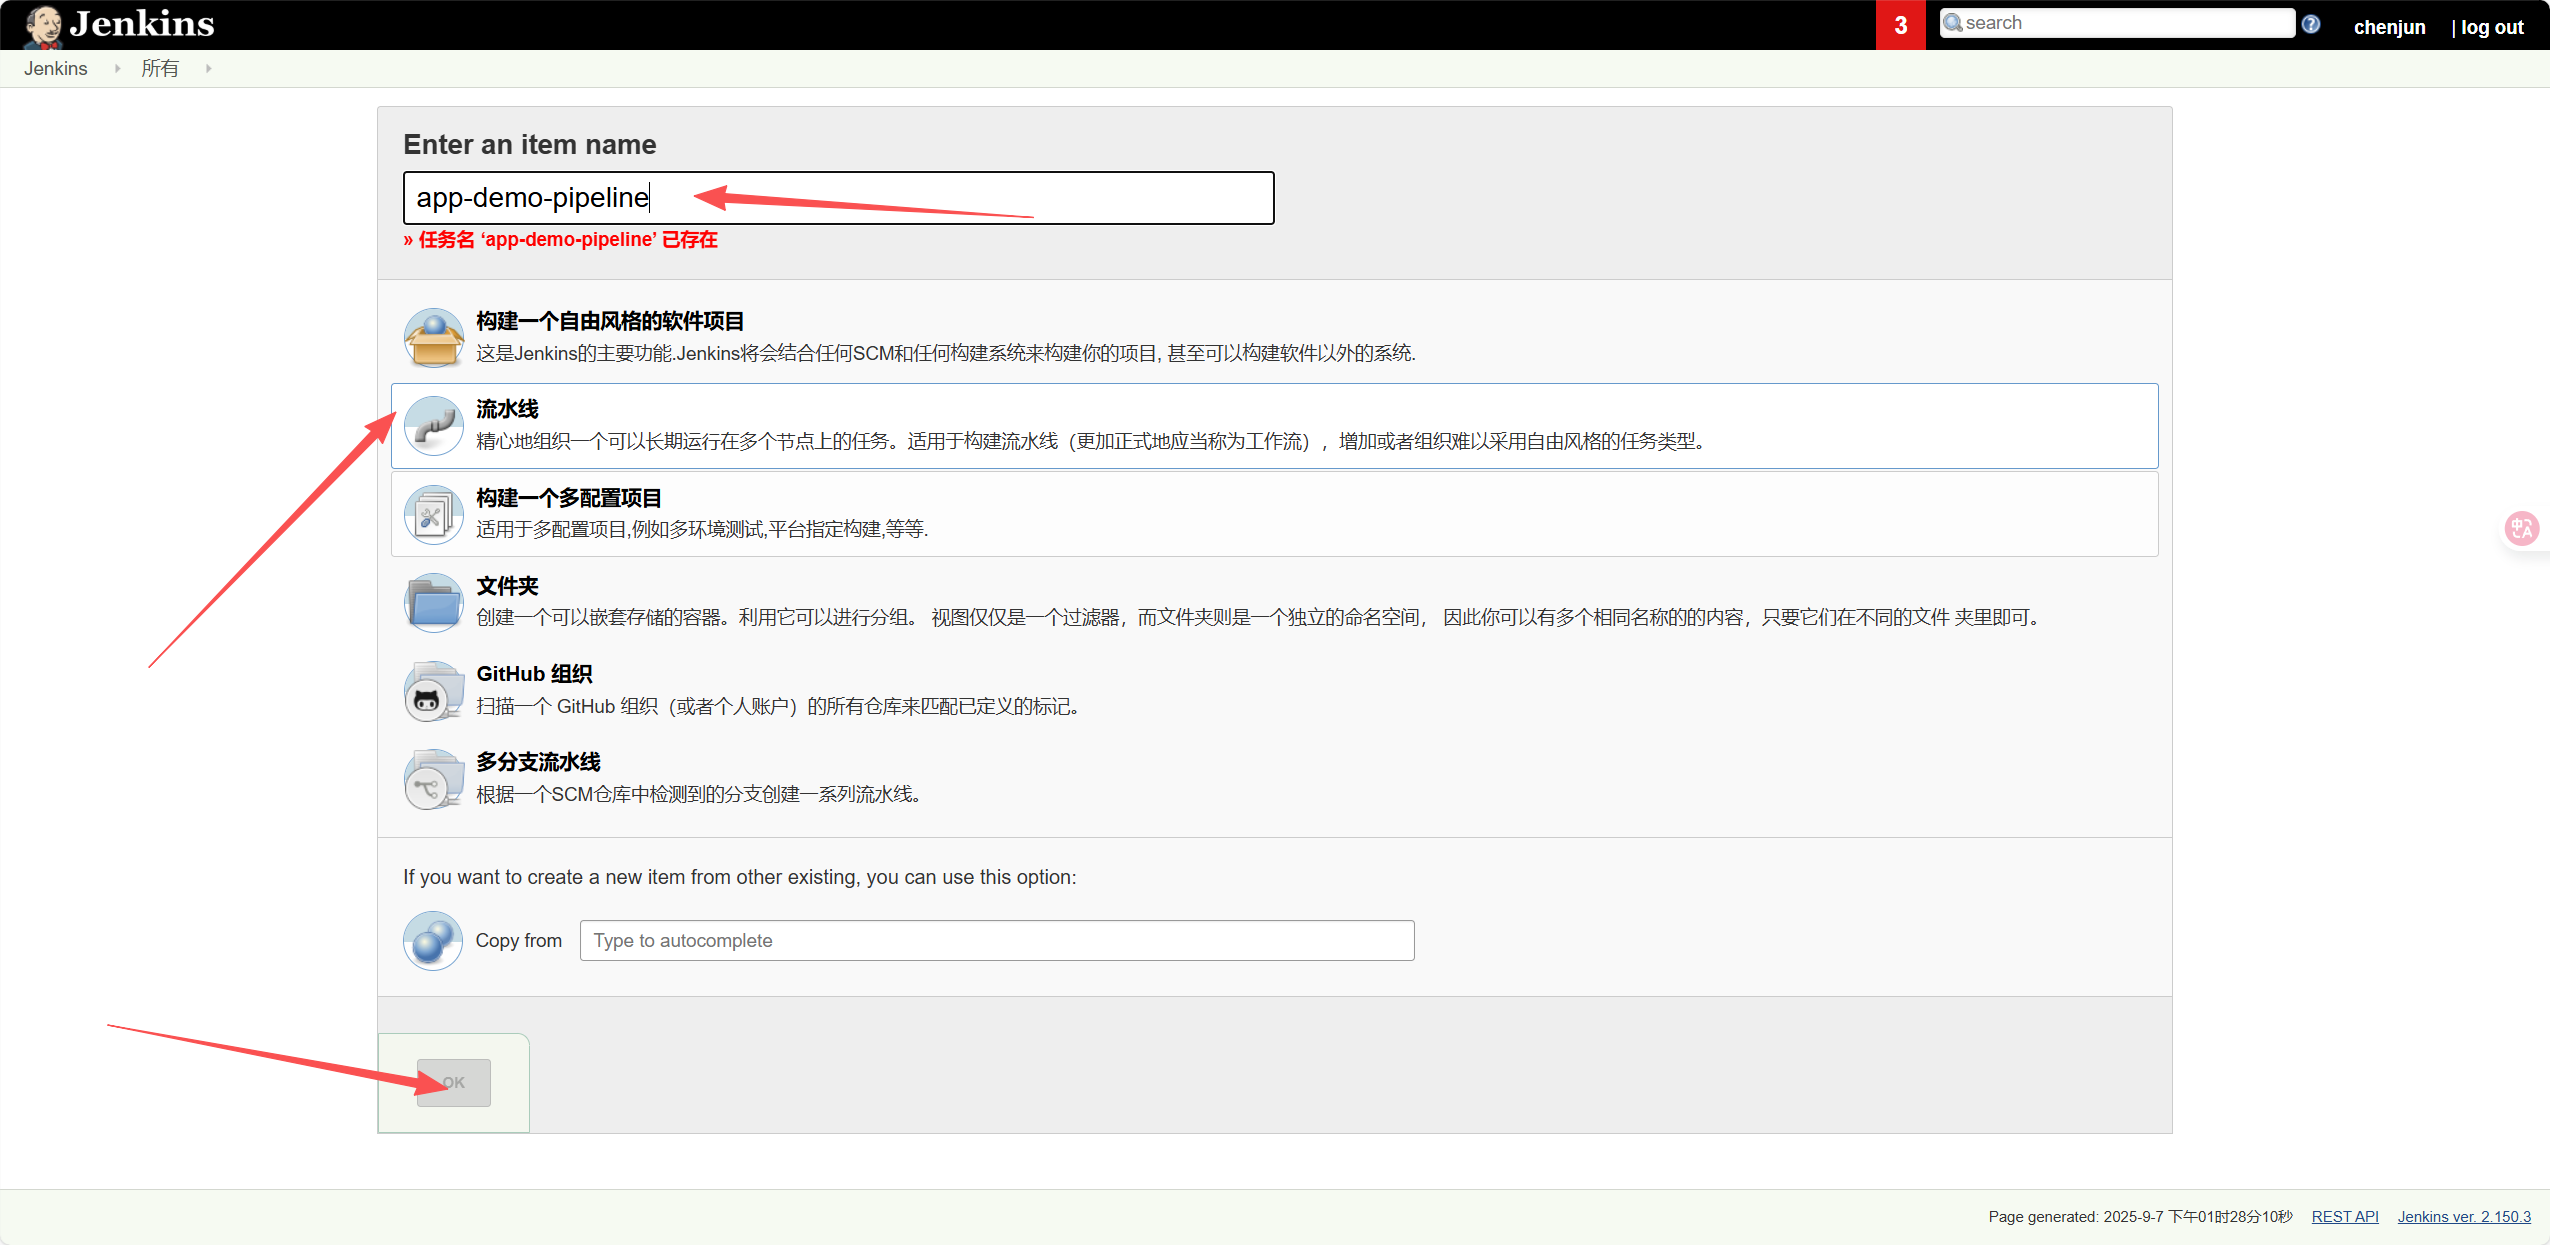Focus the search box in header
The width and height of the screenshot is (2550, 1245).
[x=2117, y=23]
